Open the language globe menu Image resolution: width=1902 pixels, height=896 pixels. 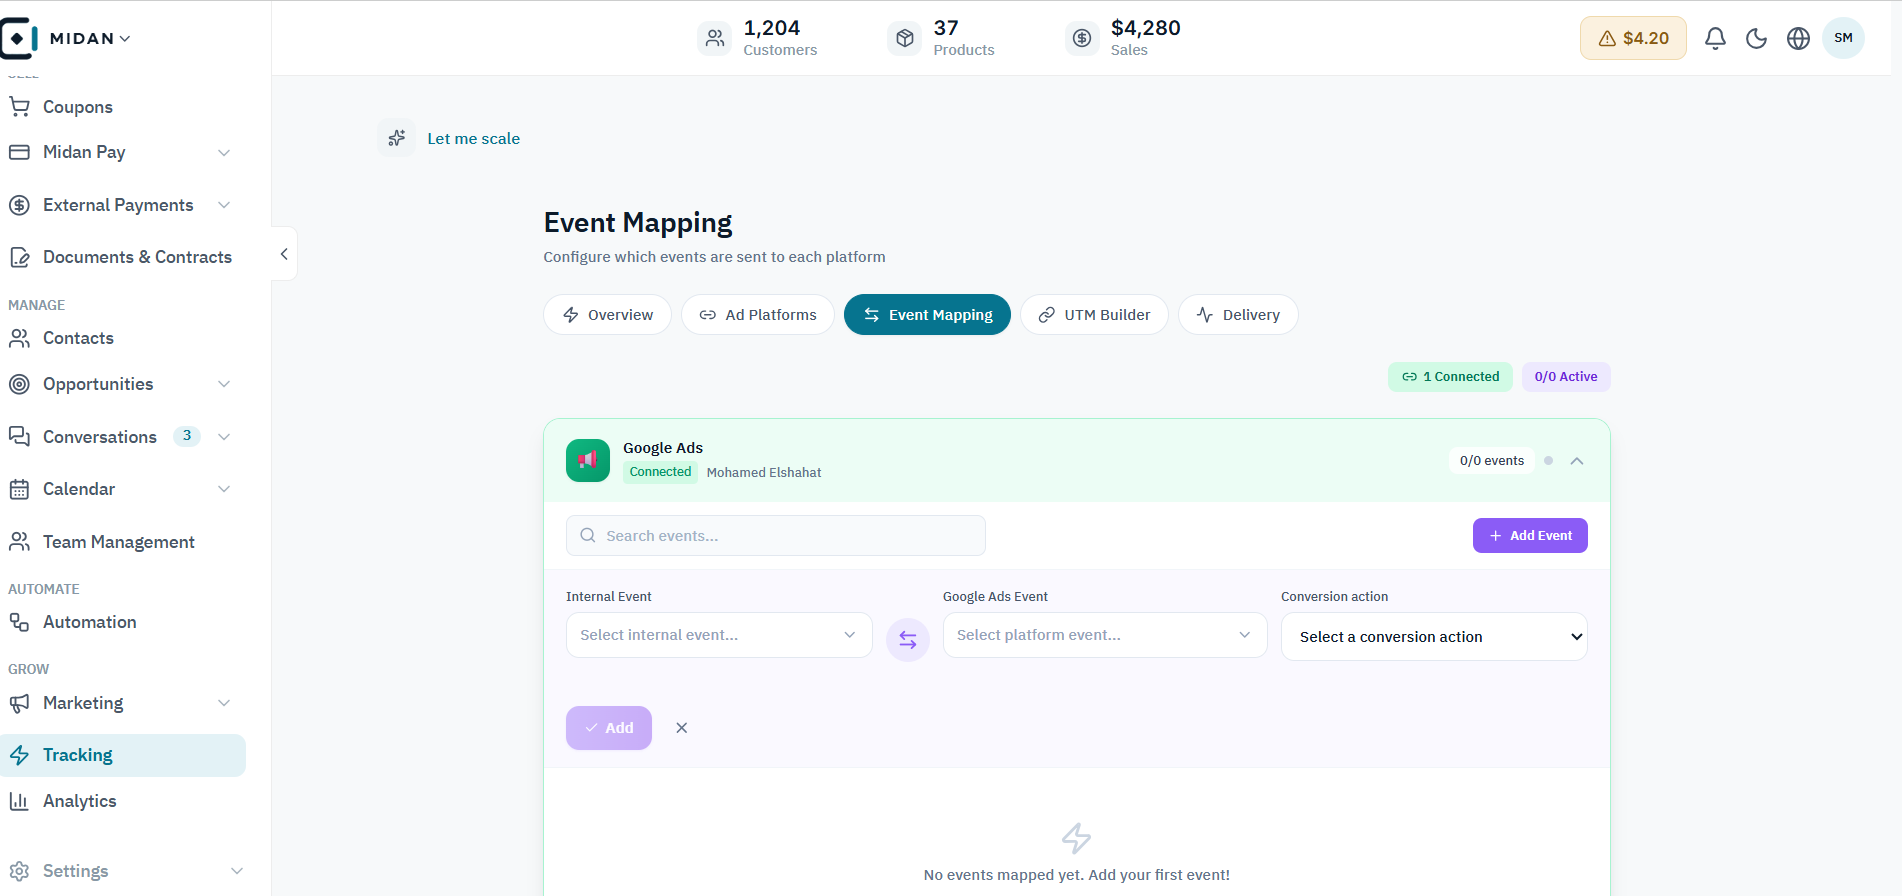point(1798,38)
